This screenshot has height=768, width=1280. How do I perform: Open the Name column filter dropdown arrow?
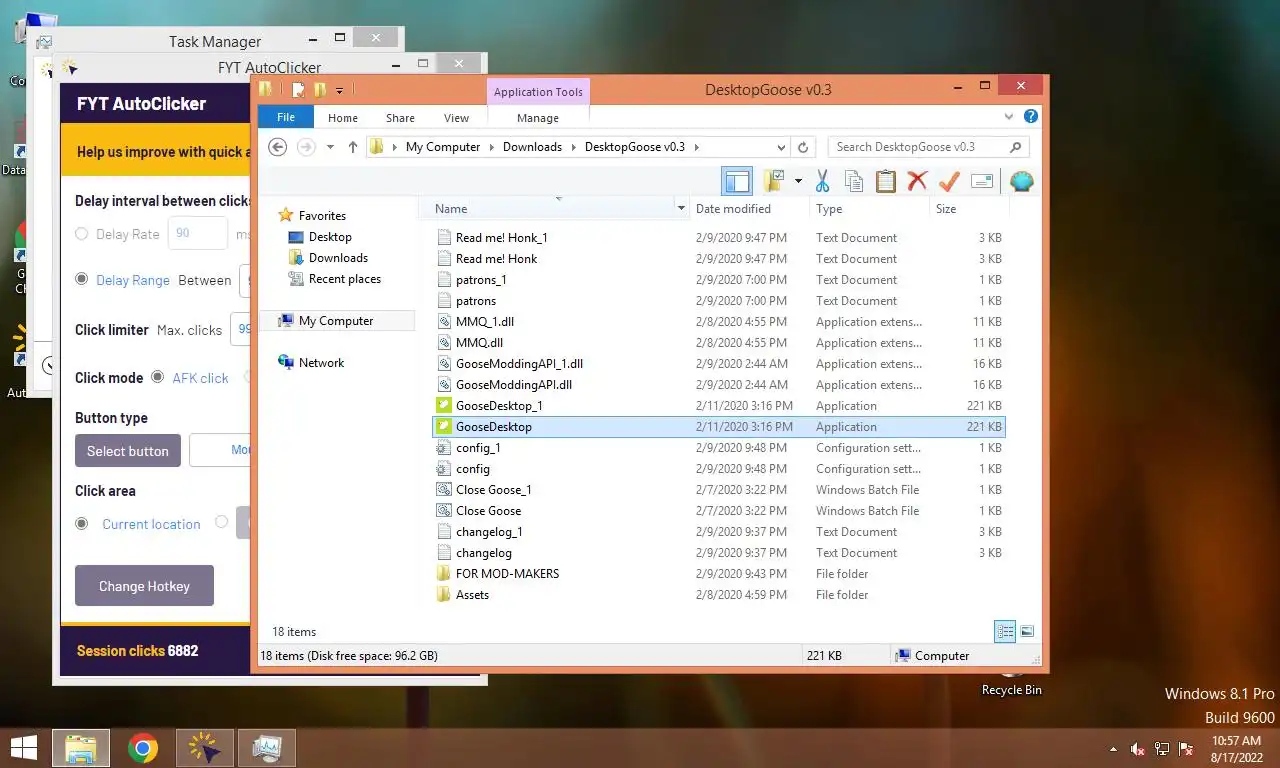tap(681, 209)
